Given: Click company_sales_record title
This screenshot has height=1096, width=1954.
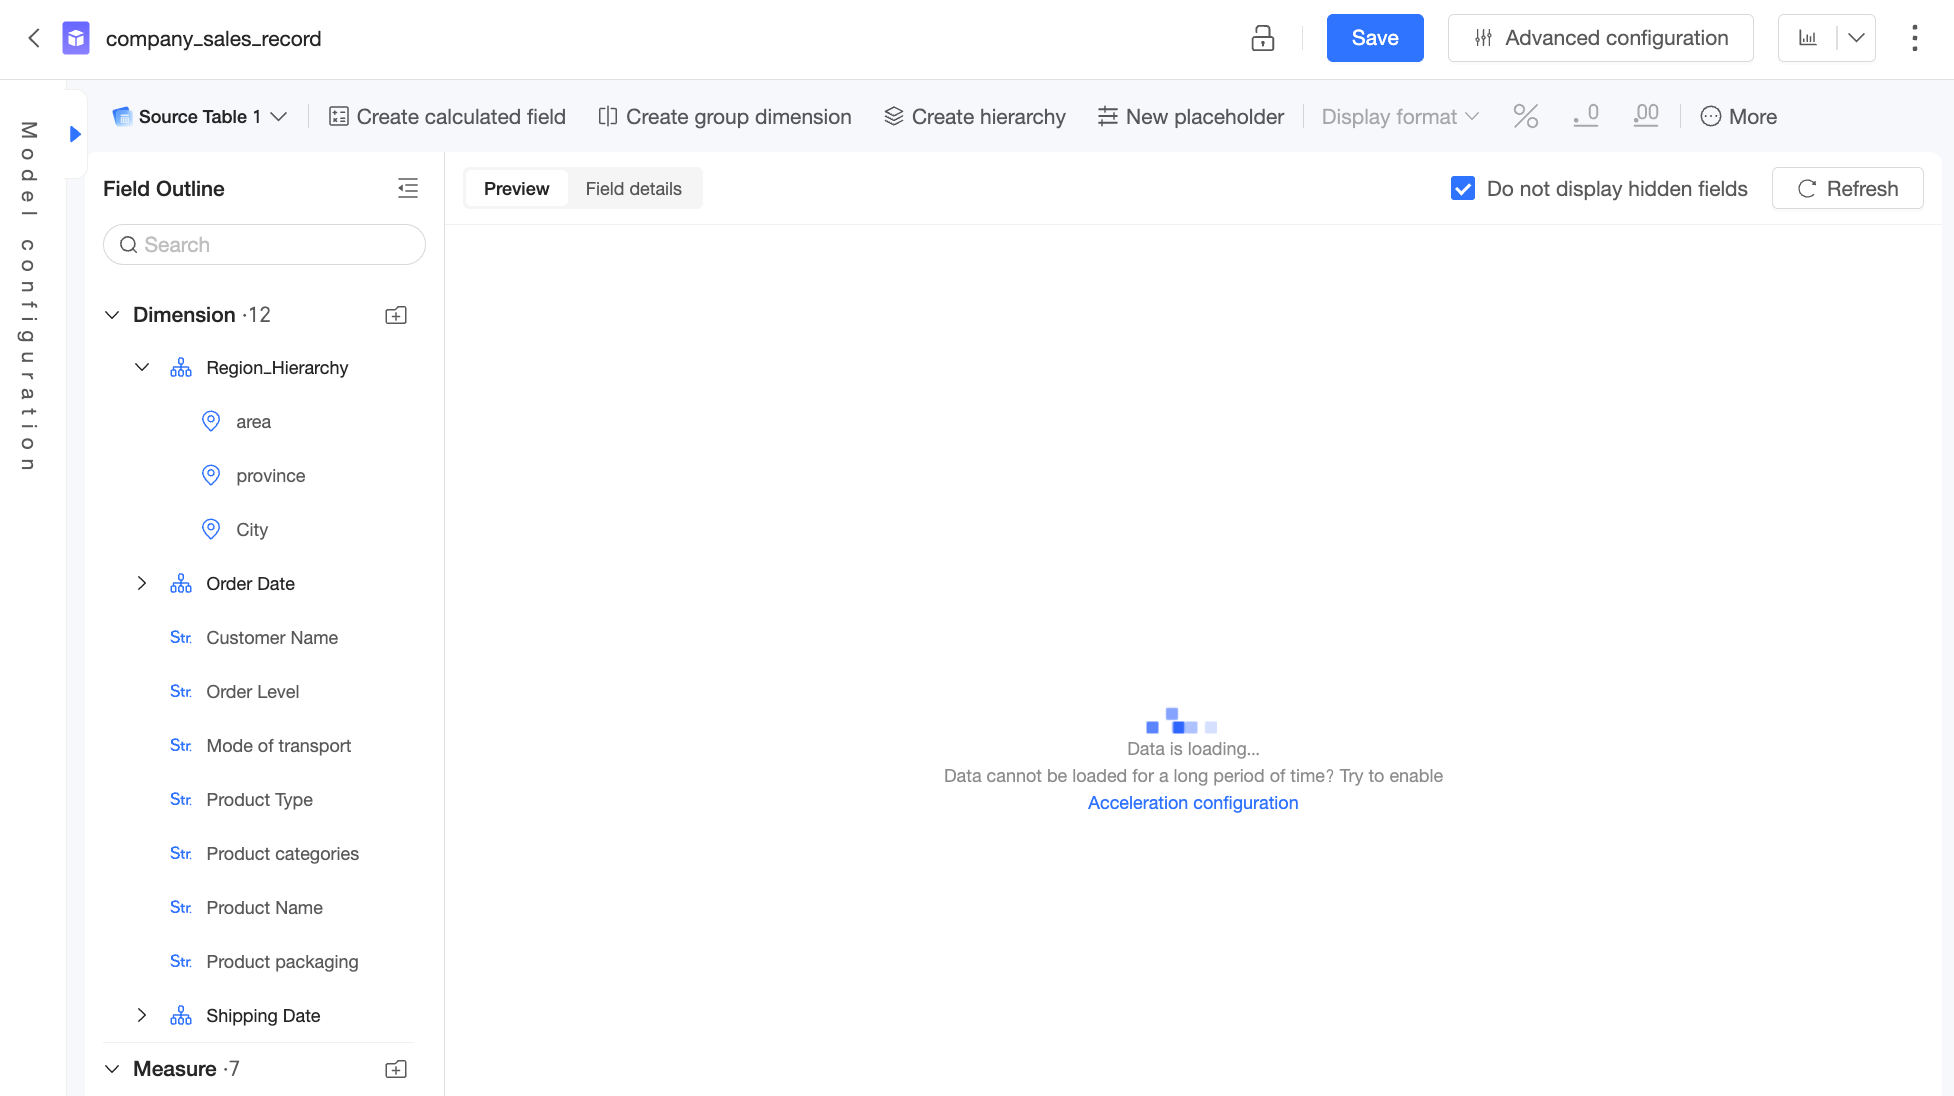Looking at the screenshot, I should (x=214, y=38).
